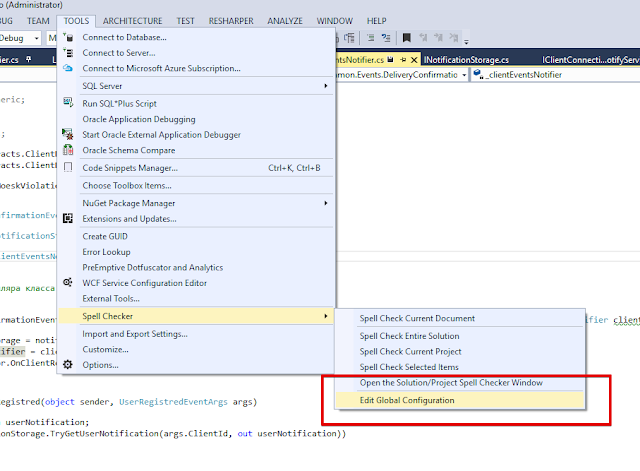Click the 'out' keyword in code
640x471 pixels.
pyautogui.click(x=244, y=433)
